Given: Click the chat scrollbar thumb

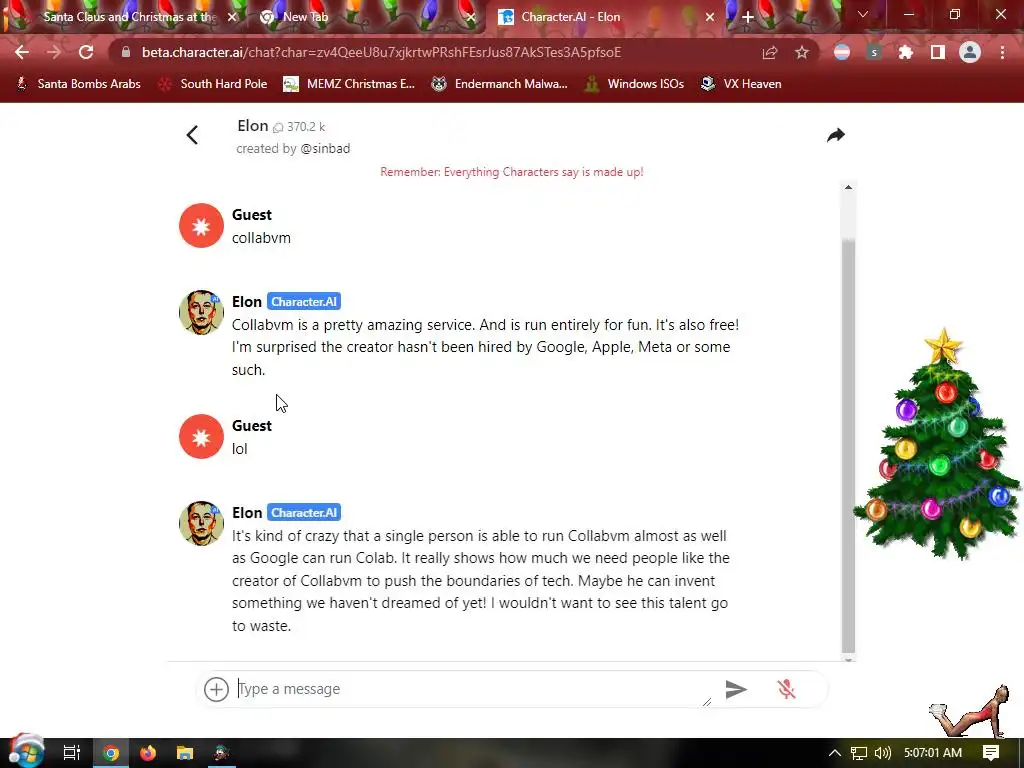Looking at the screenshot, I should pyautogui.click(x=848, y=445).
